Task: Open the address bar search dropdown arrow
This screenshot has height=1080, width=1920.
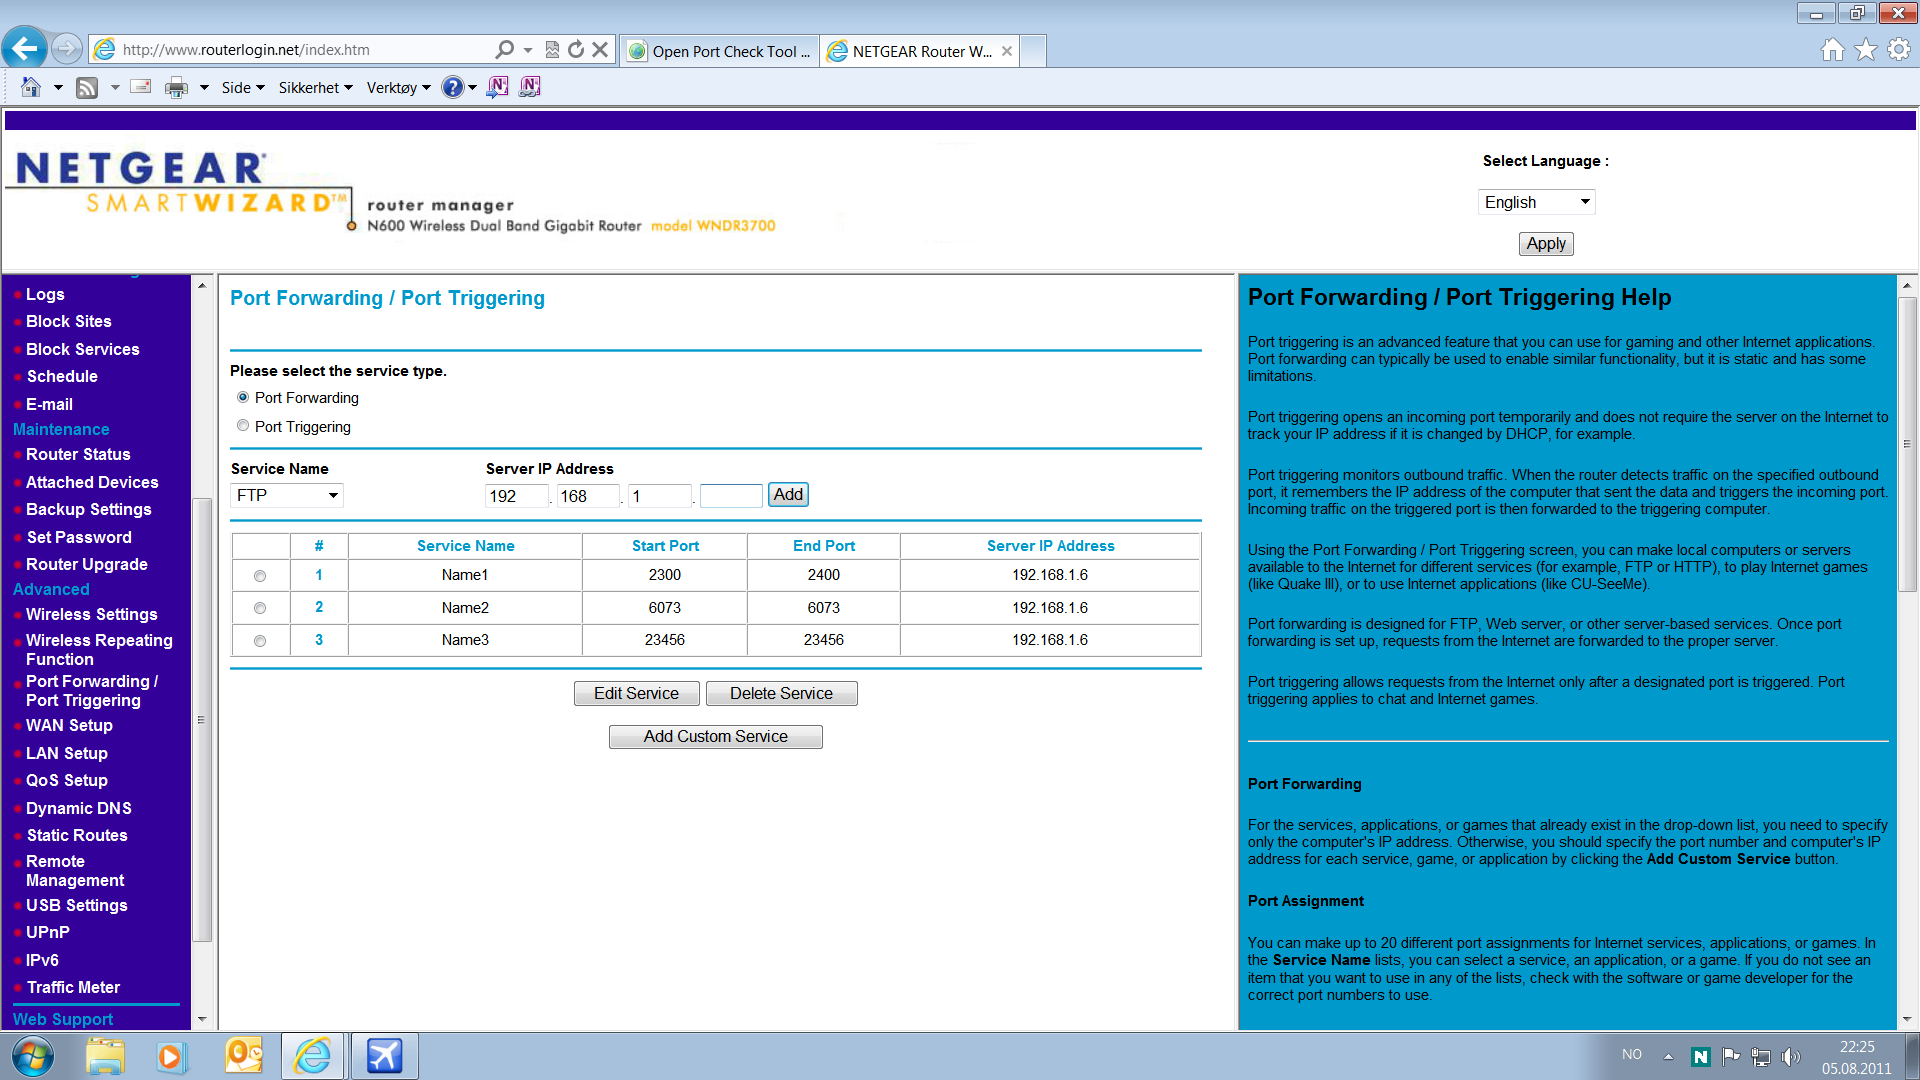Action: pyautogui.click(x=527, y=50)
